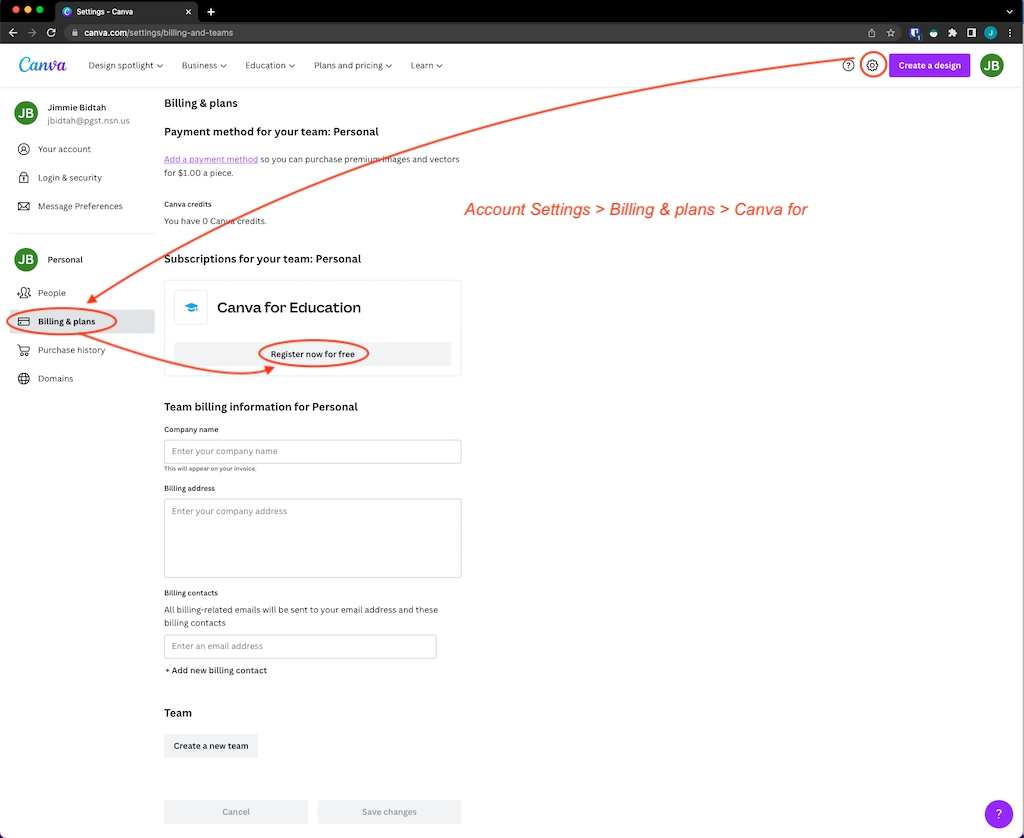The height and width of the screenshot is (838, 1024).
Task: Open tab search chevron in title bar
Action: click(1010, 12)
